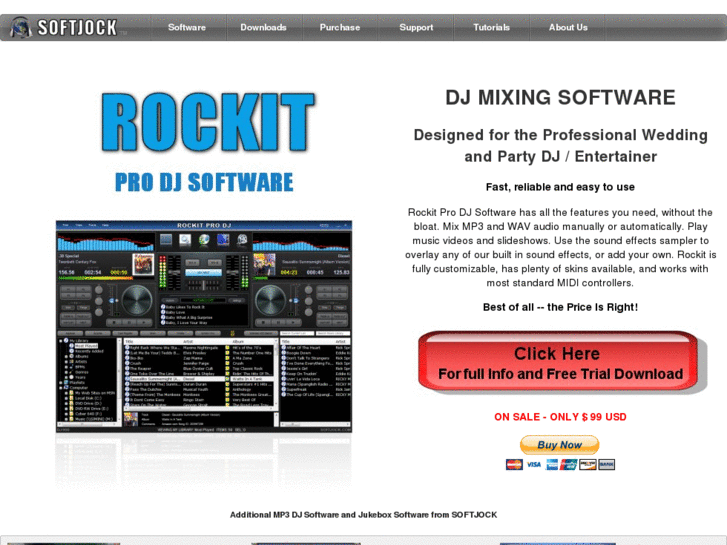This screenshot has height=545, width=727.
Task: Click the DJ MIXING SOFTWARE heading
Action: [x=560, y=97]
